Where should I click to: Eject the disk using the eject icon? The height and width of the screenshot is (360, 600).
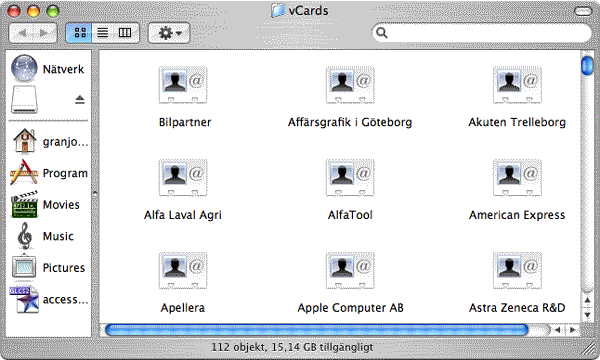click(x=80, y=100)
